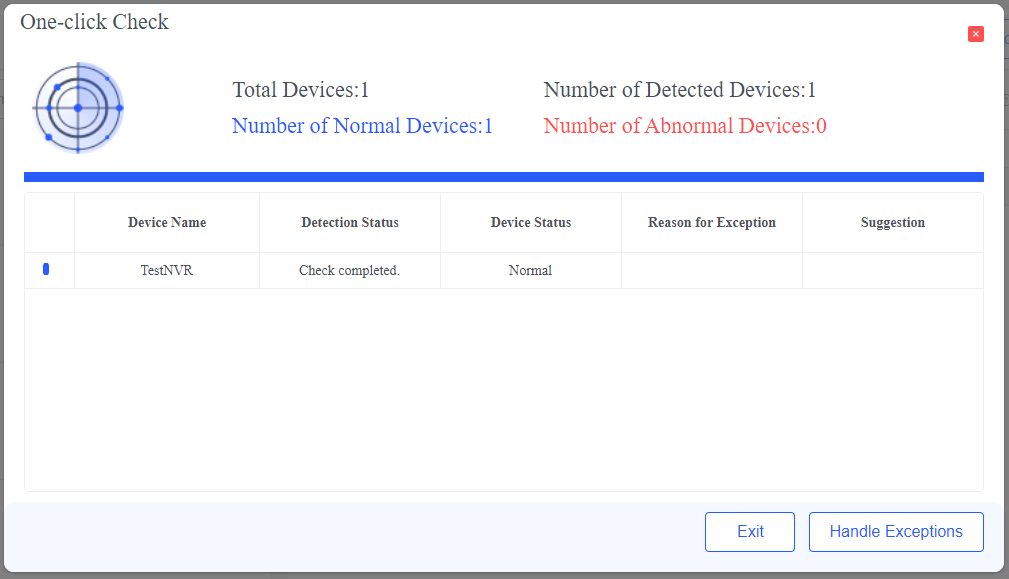The height and width of the screenshot is (579, 1009).
Task: Click the blue detection progress bar
Action: (504, 177)
